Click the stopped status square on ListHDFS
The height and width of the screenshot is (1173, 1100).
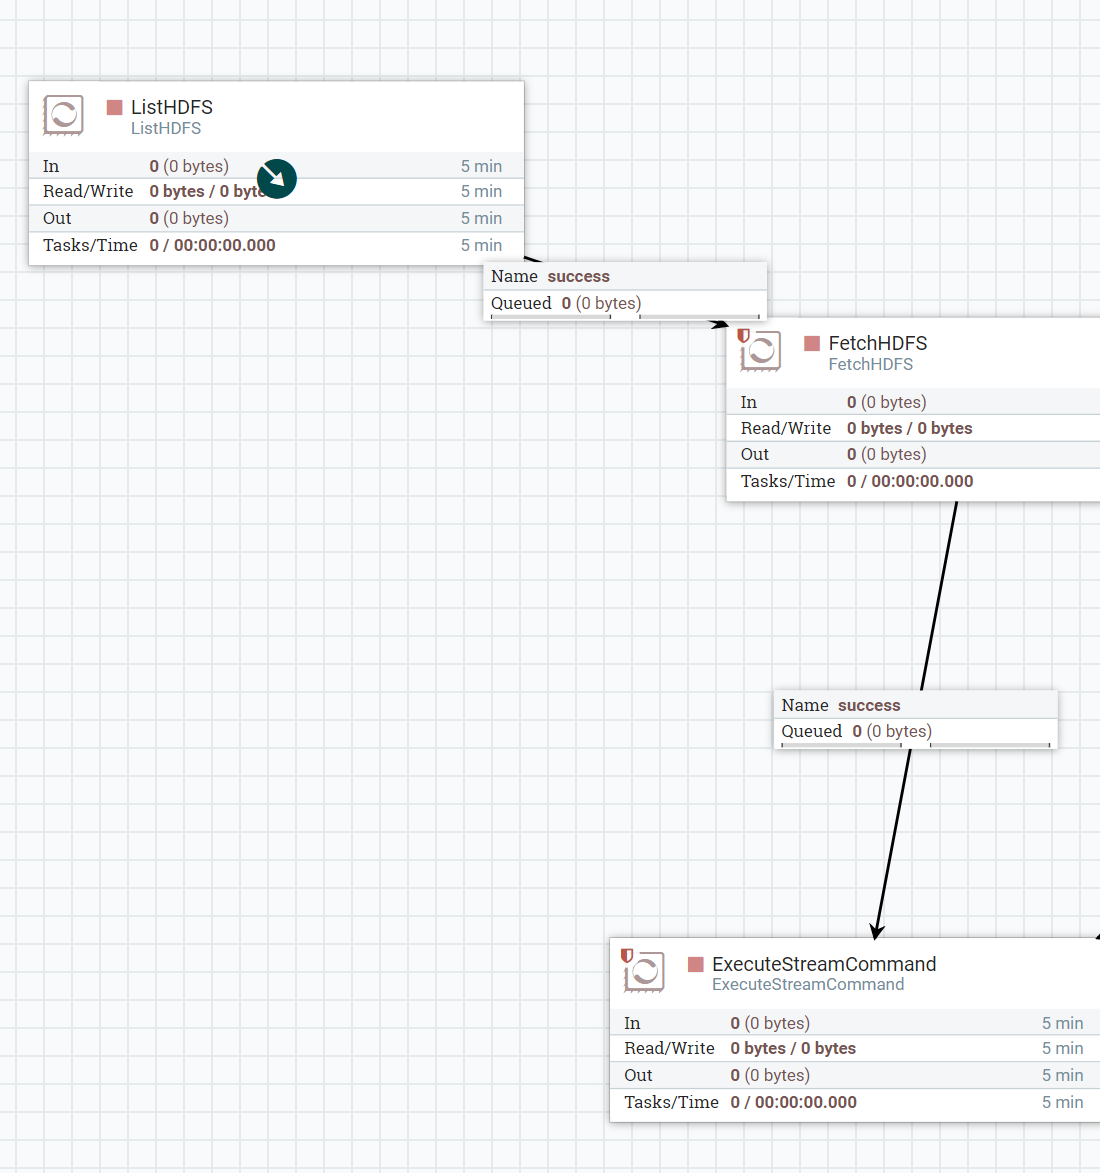pos(113,106)
